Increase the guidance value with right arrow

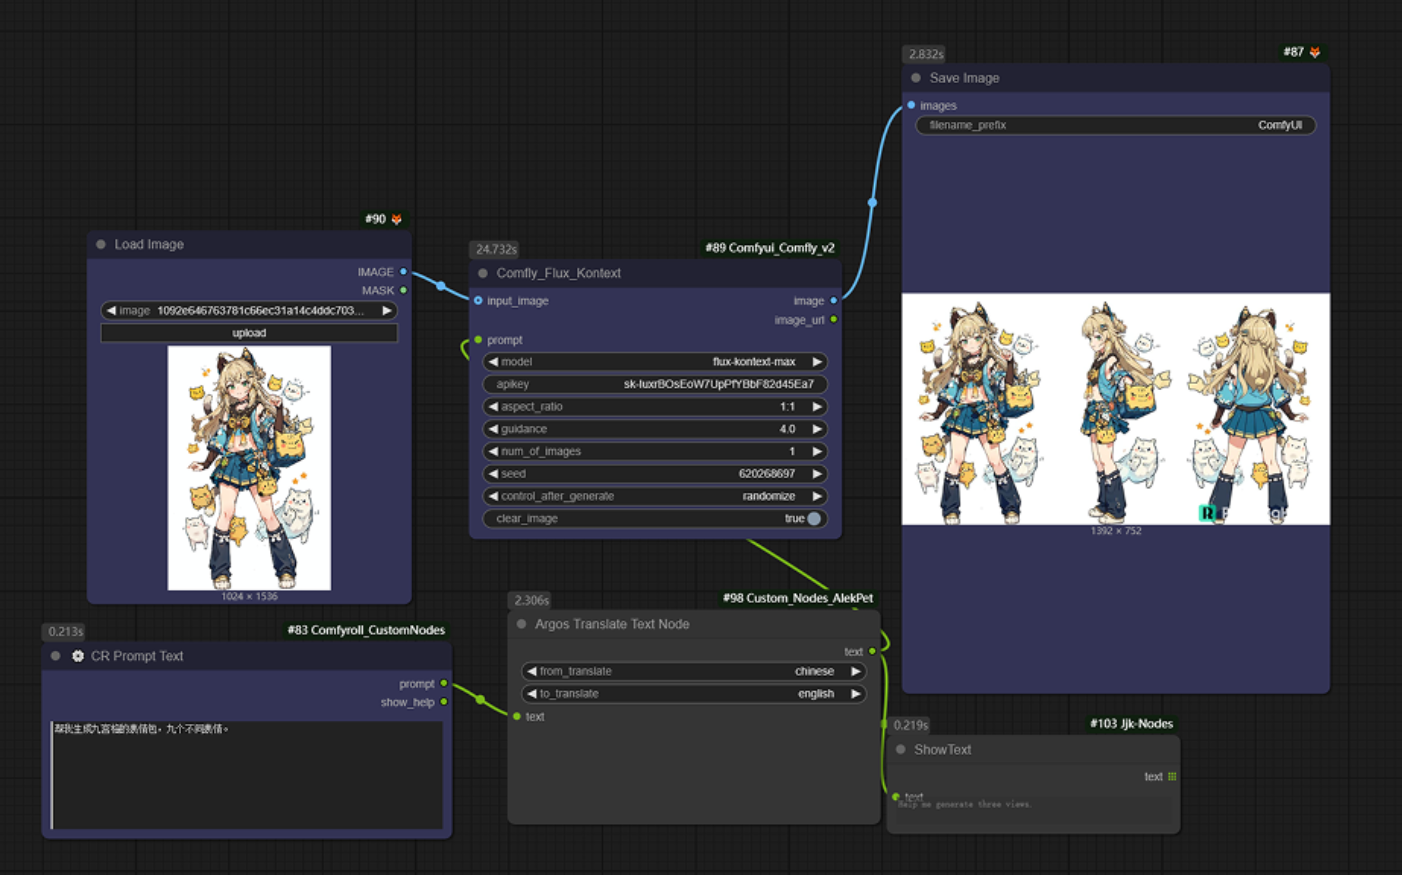coord(816,429)
